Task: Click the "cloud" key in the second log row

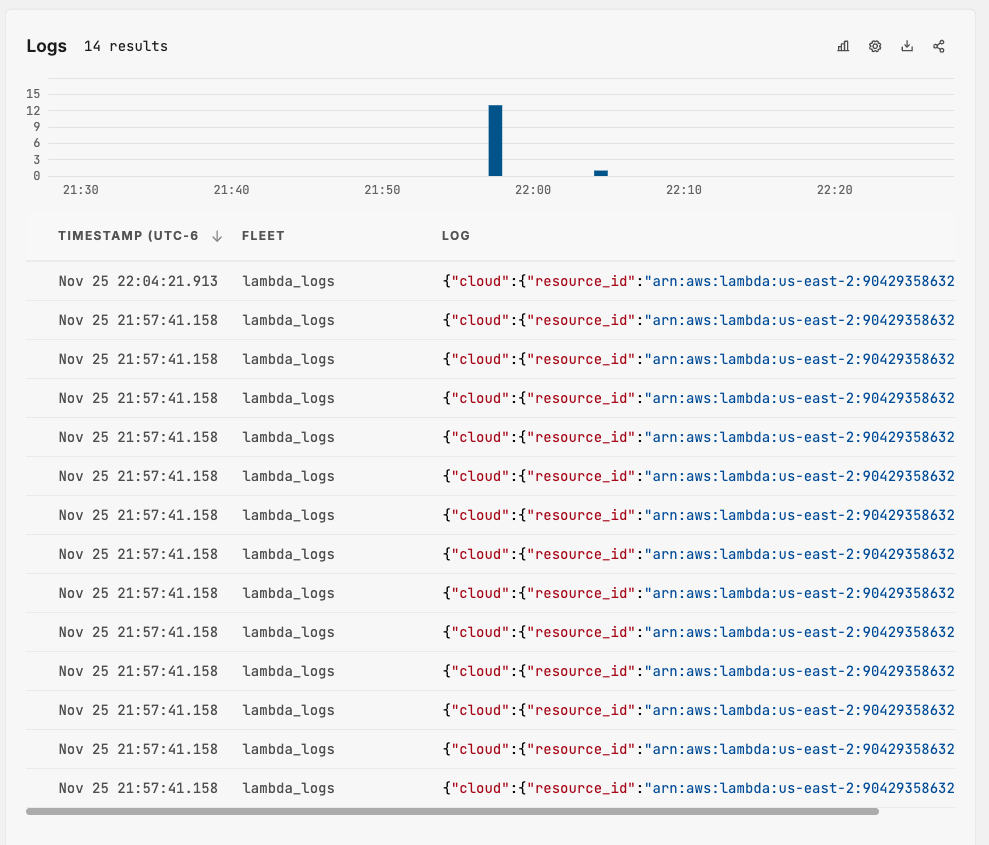Action: pyautogui.click(x=479, y=321)
